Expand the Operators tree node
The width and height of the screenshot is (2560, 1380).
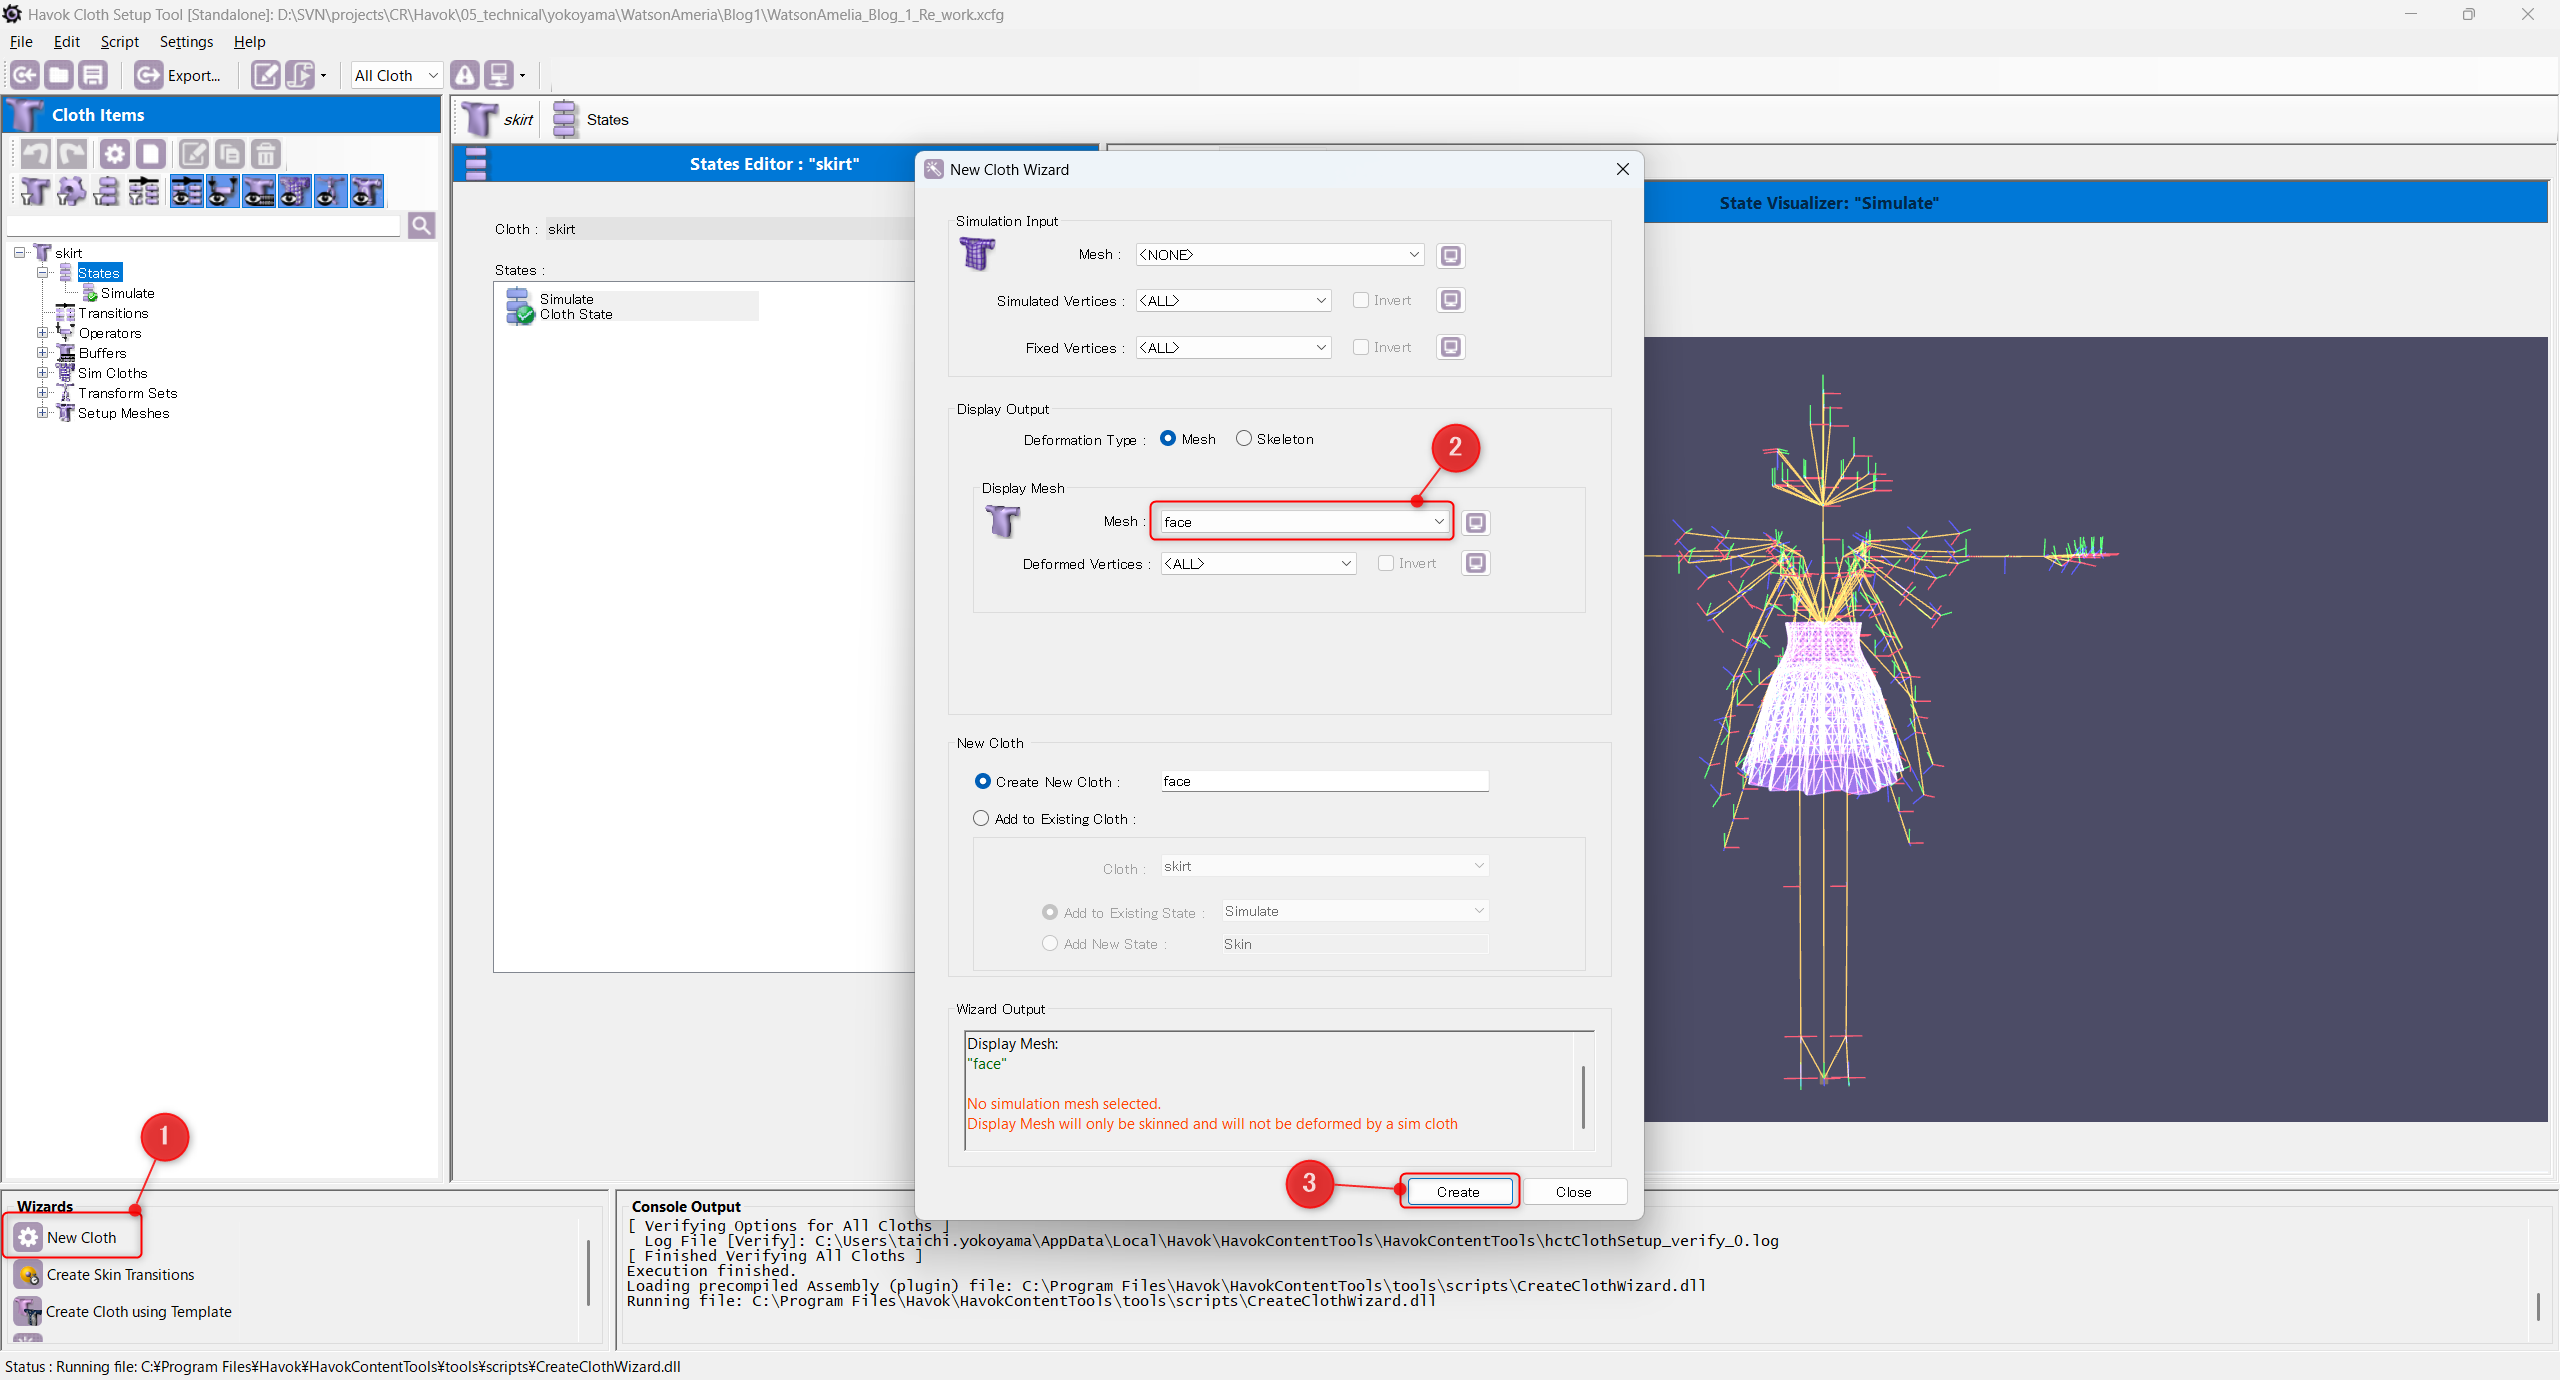click(42, 333)
